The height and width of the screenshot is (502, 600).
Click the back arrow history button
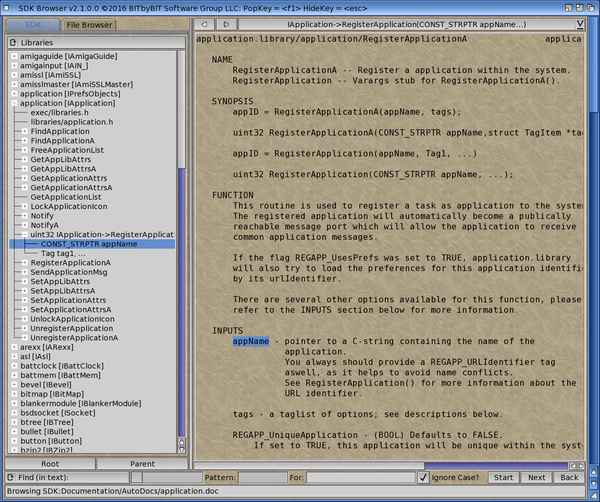click(204, 23)
